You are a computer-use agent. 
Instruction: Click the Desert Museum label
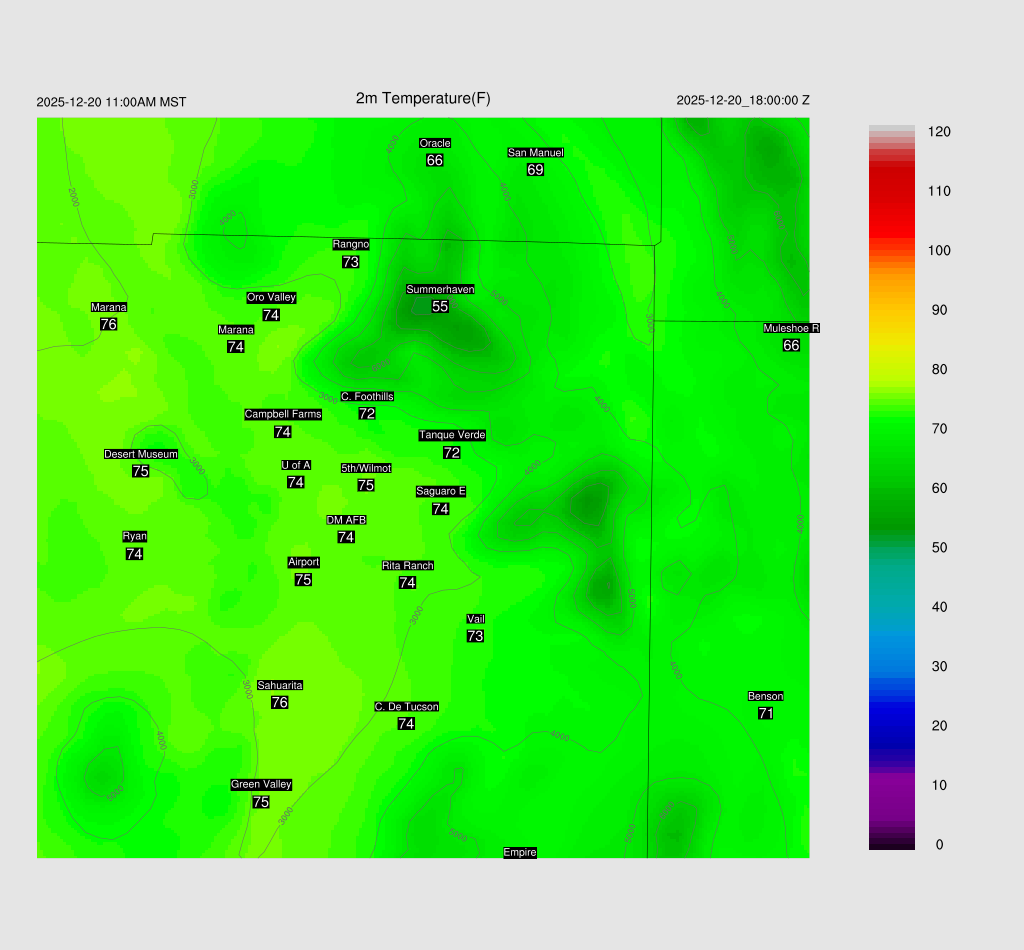[141, 455]
